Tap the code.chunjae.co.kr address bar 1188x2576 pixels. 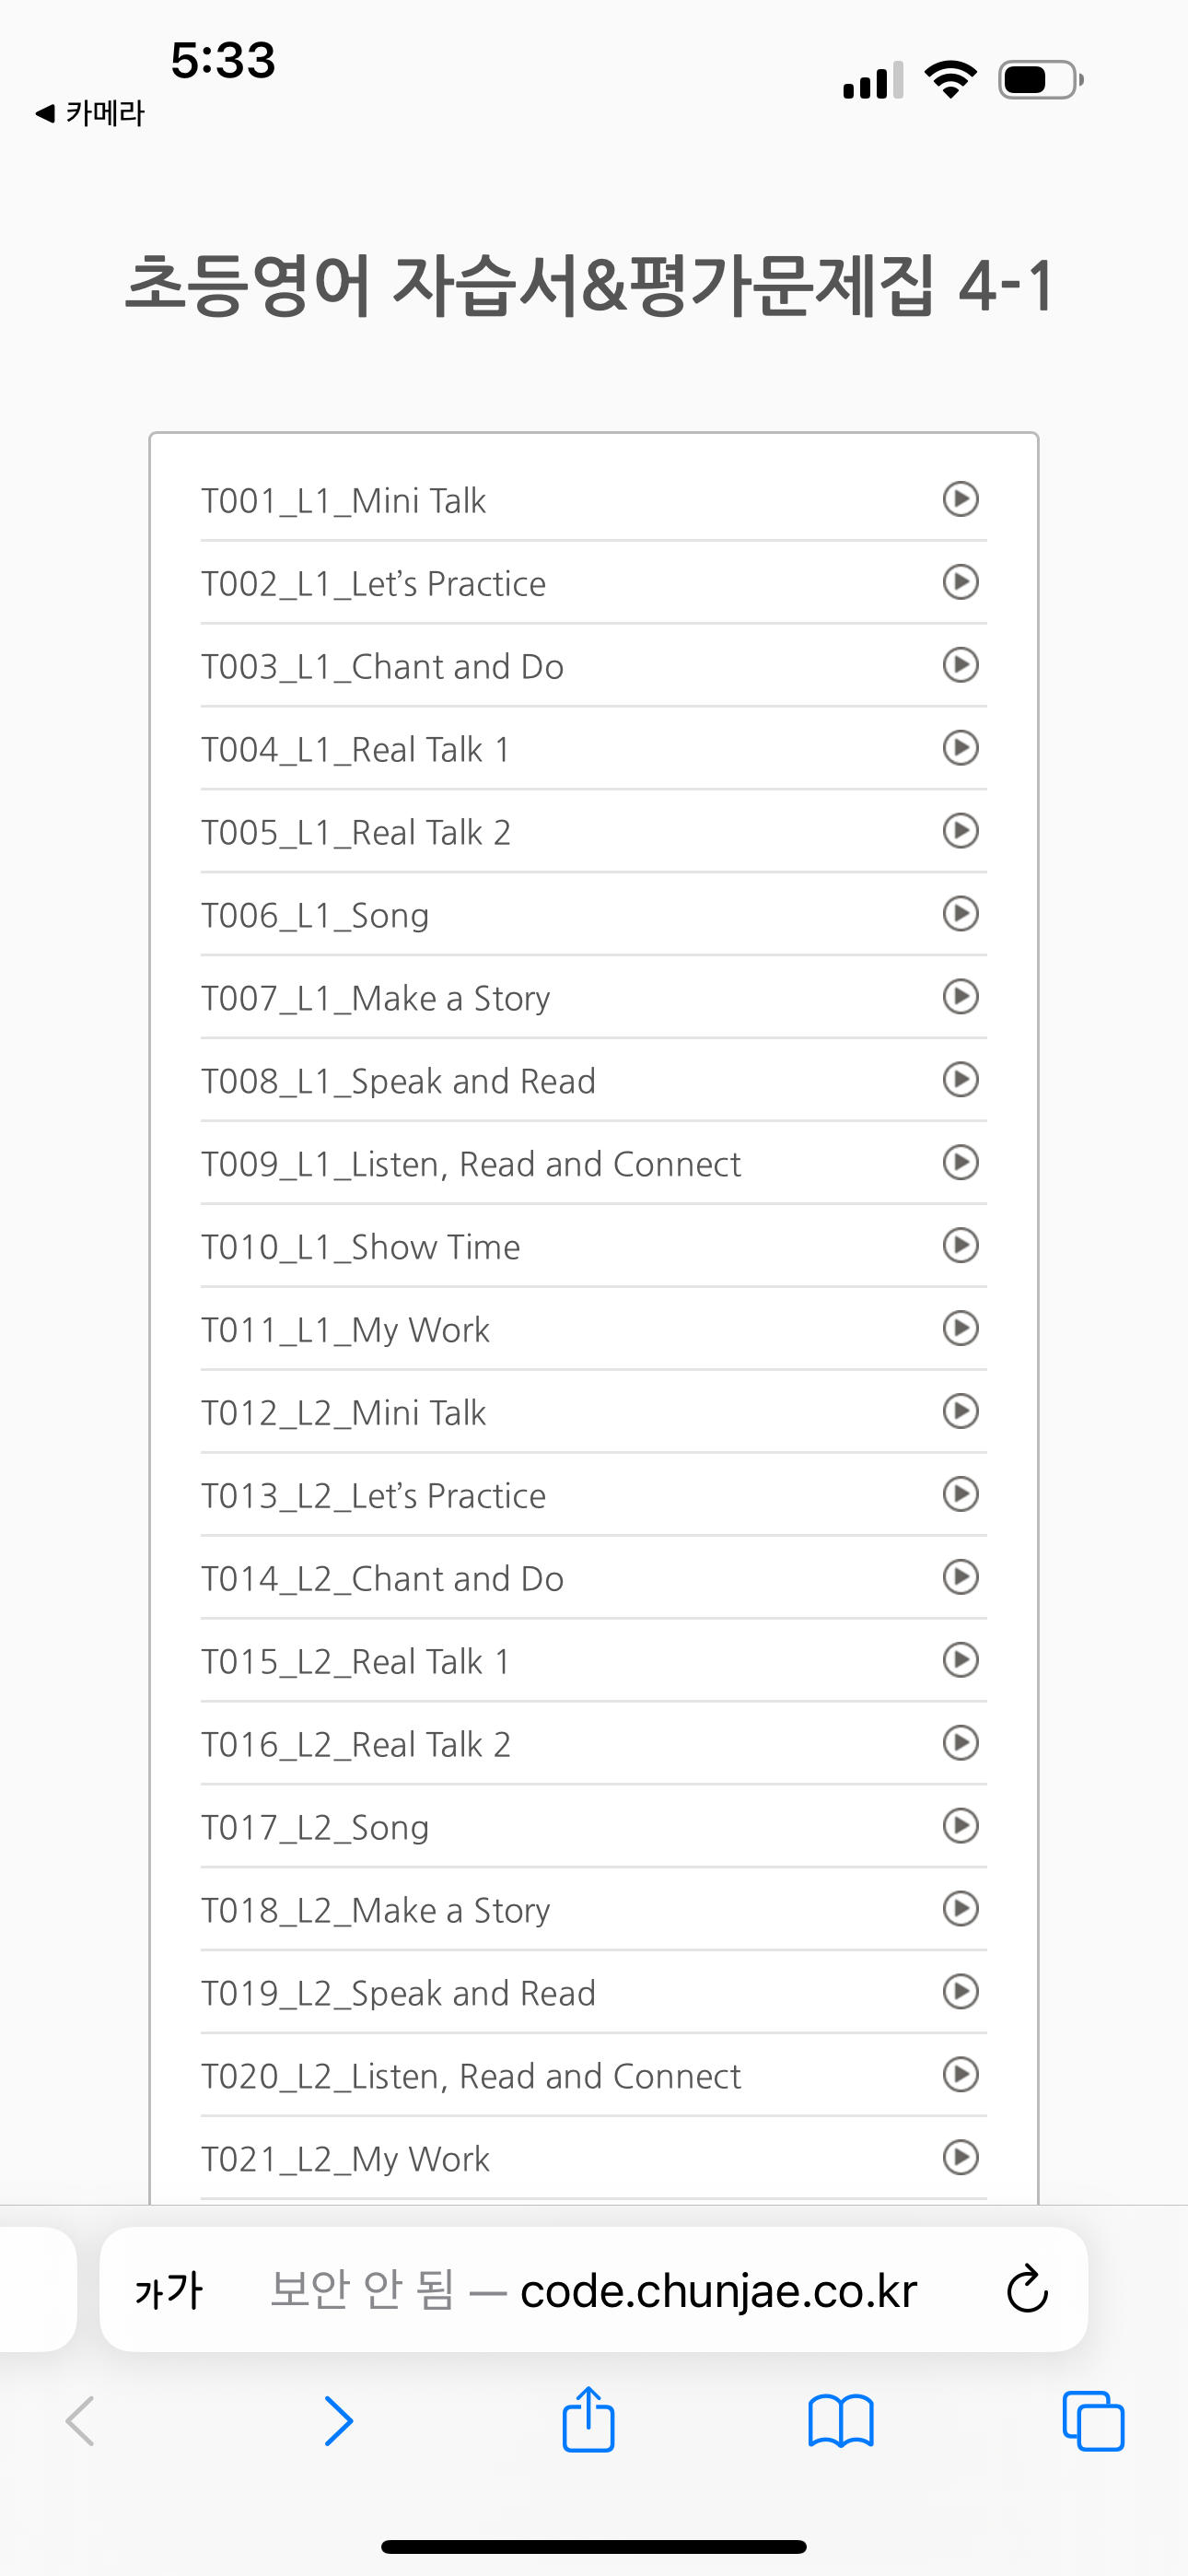(594, 2289)
